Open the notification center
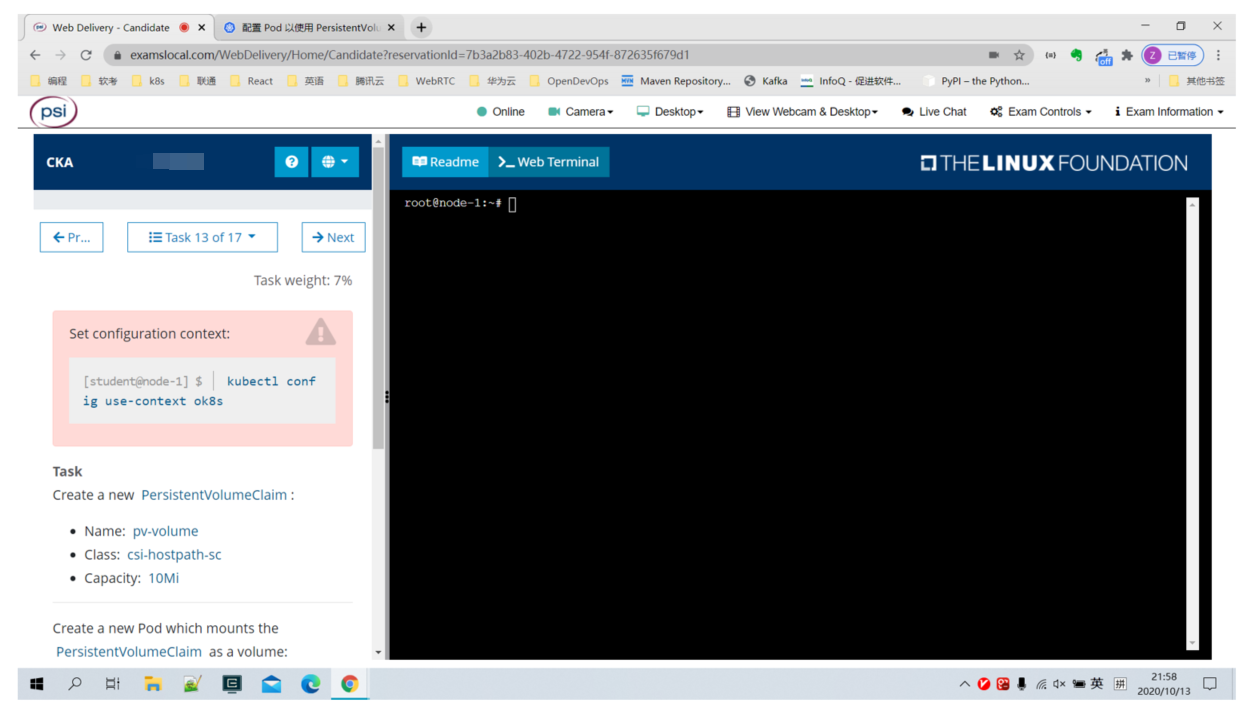1246x714 pixels. pos(1210,684)
